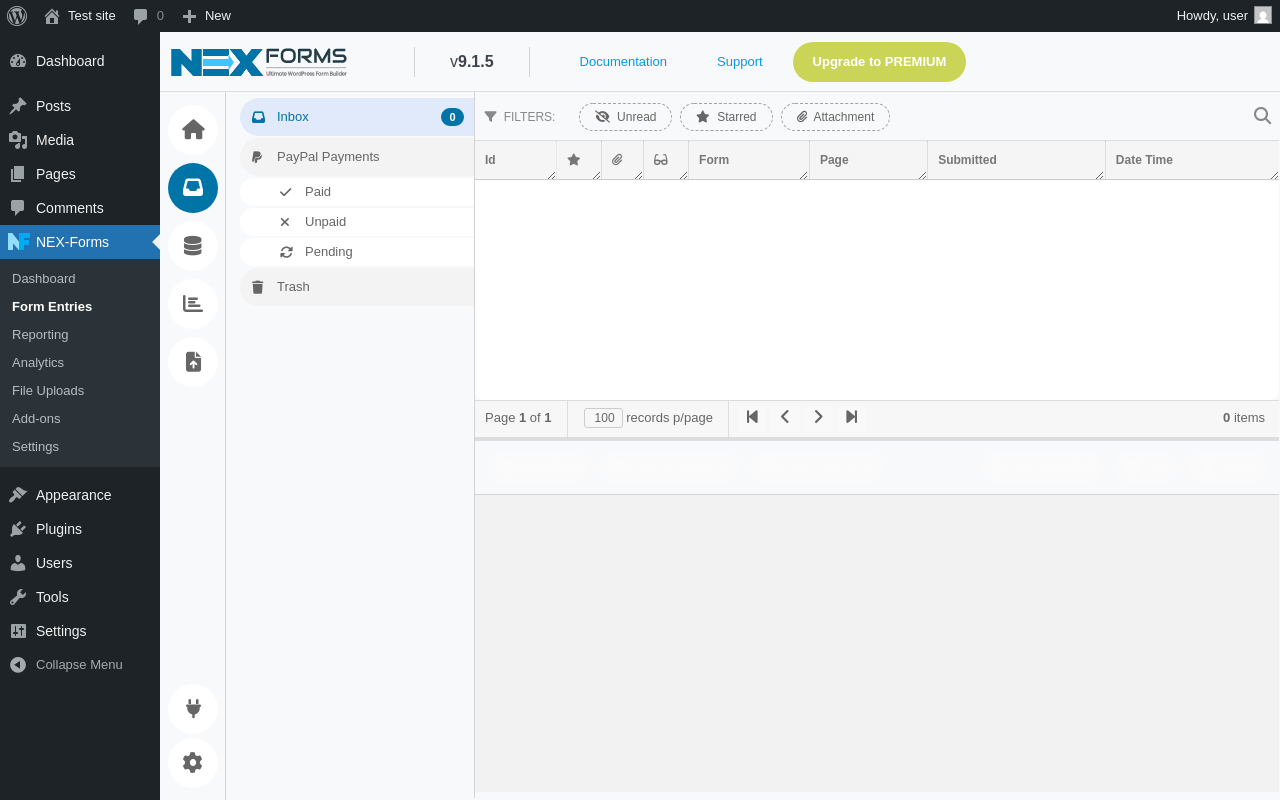
Task: Click the search magnifier icon
Action: pyautogui.click(x=1262, y=116)
